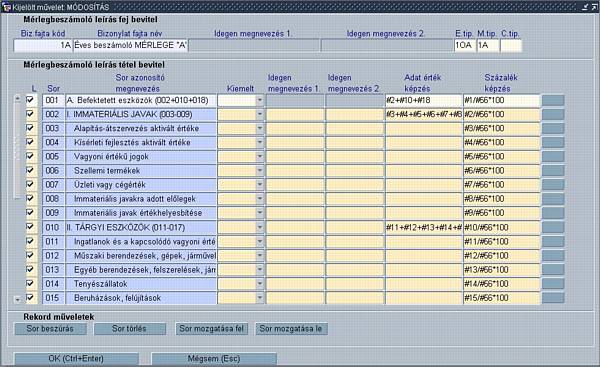
Task: Open the Kiemelt dropdown for row 008
Action: [260, 199]
